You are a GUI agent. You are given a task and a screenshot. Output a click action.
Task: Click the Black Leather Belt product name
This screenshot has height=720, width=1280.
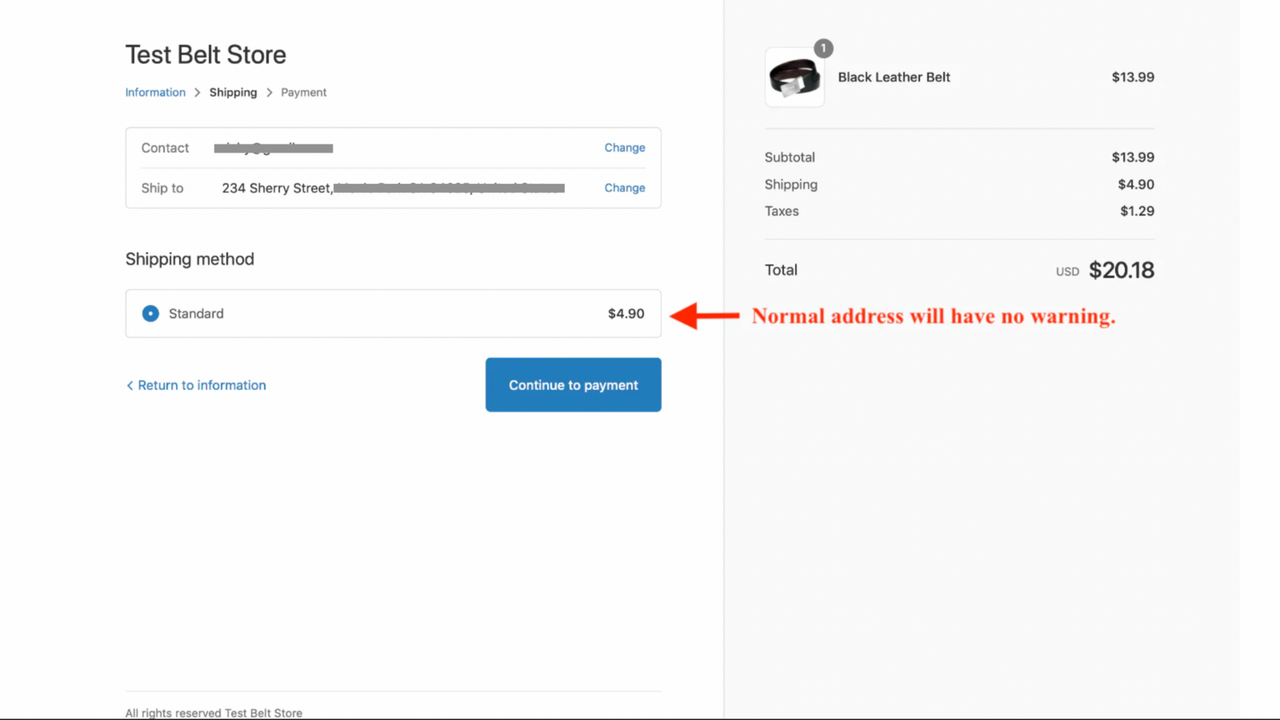pyautogui.click(x=894, y=77)
